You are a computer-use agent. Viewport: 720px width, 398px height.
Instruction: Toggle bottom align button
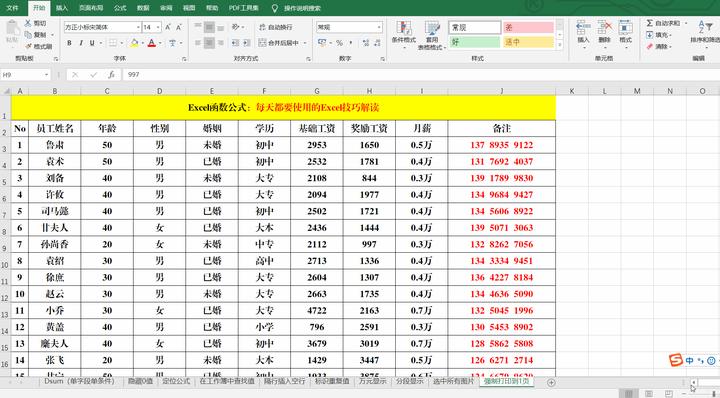(x=220, y=28)
